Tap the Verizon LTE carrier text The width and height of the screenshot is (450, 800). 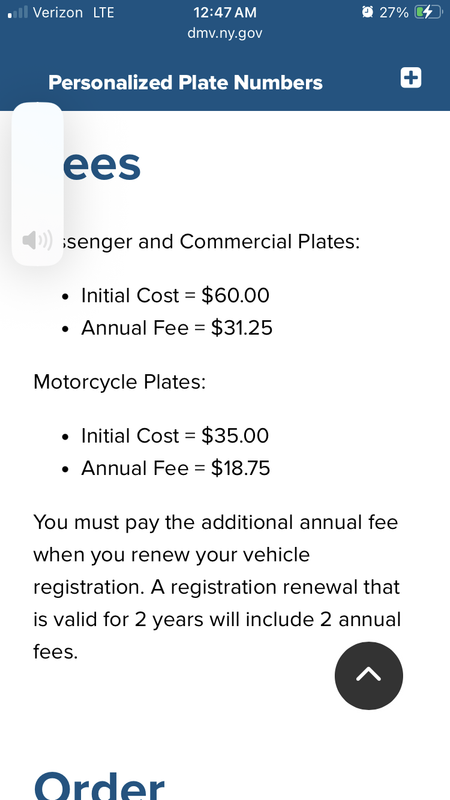point(73,12)
